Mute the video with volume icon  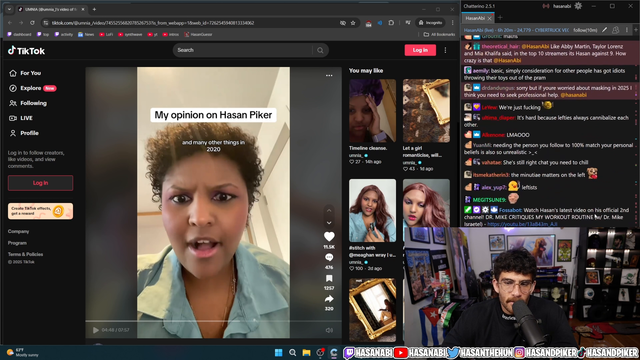(329, 330)
